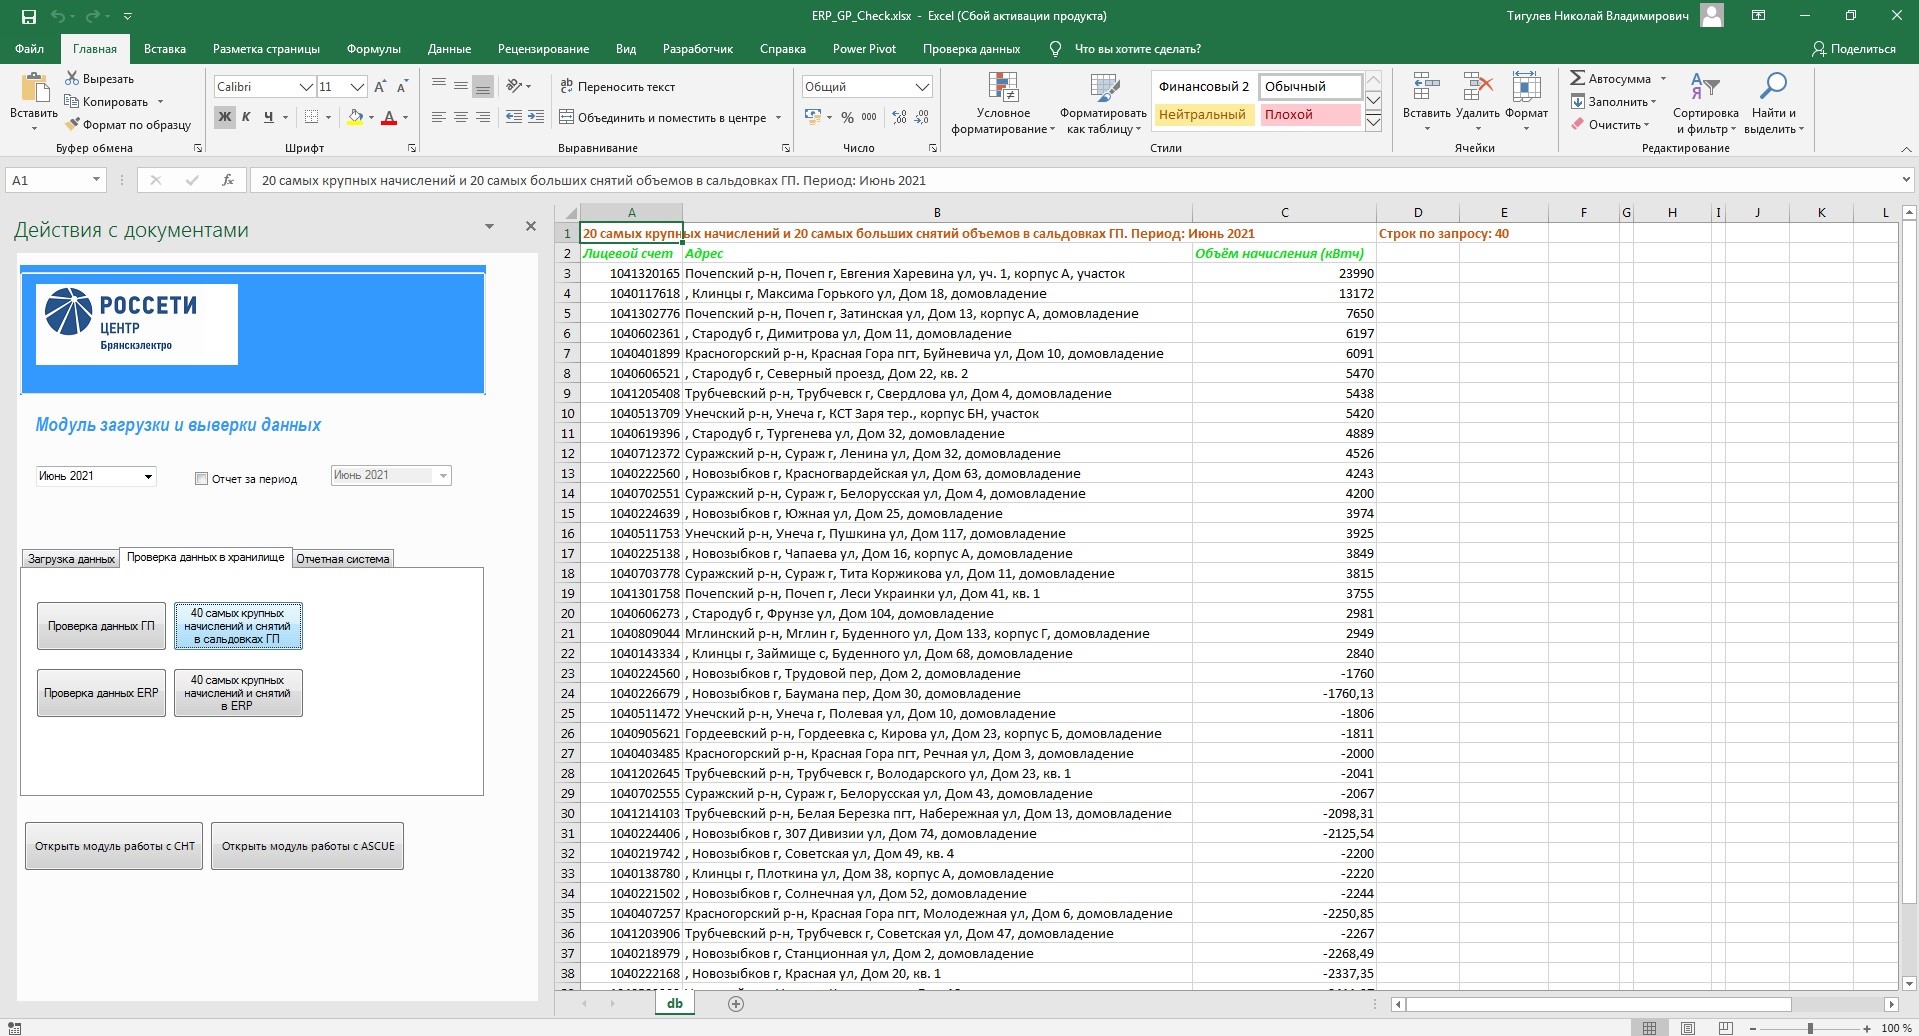
Task: Click 40 самых крупных начислений в ERP button
Action: coord(238,693)
